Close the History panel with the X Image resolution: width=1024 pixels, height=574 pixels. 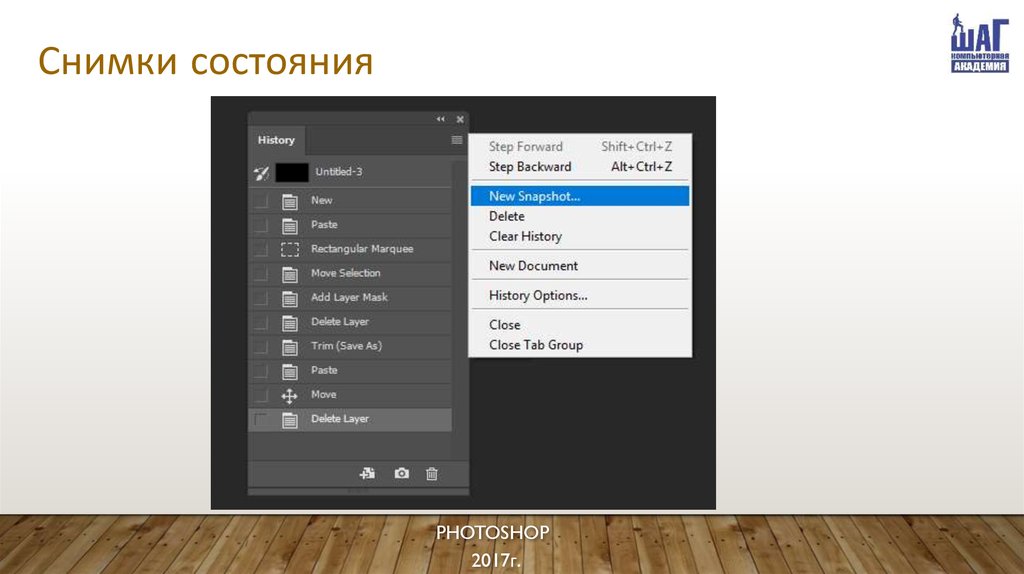(x=459, y=119)
